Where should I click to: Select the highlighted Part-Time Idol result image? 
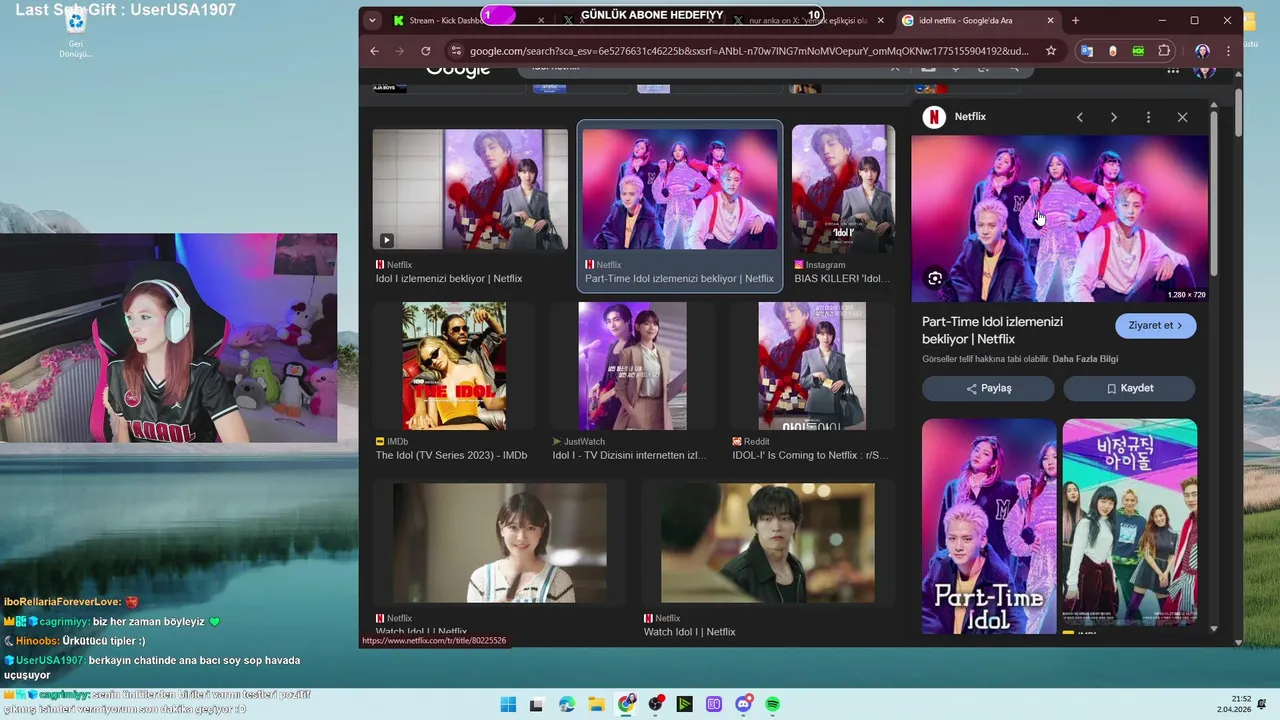coord(680,188)
